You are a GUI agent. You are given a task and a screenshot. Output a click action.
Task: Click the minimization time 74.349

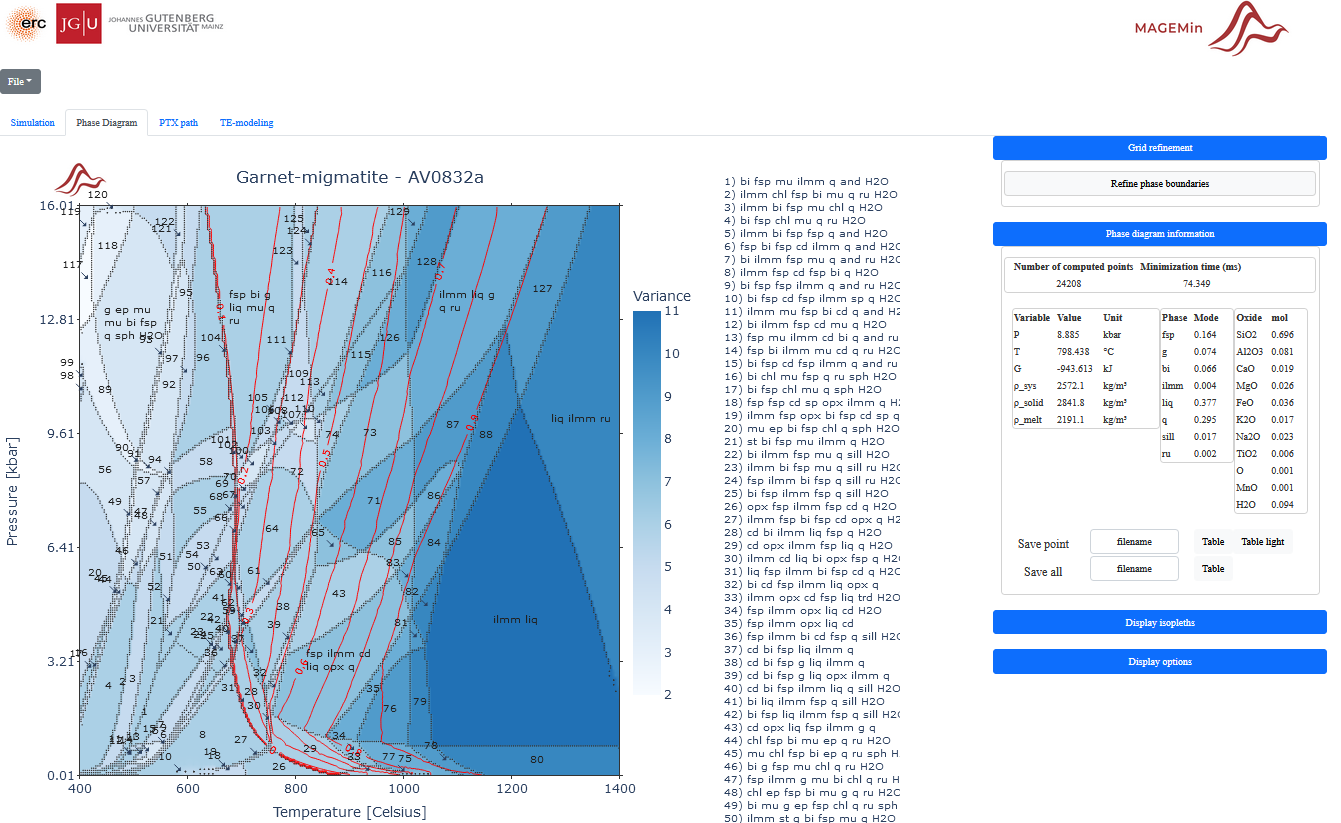coord(1196,284)
